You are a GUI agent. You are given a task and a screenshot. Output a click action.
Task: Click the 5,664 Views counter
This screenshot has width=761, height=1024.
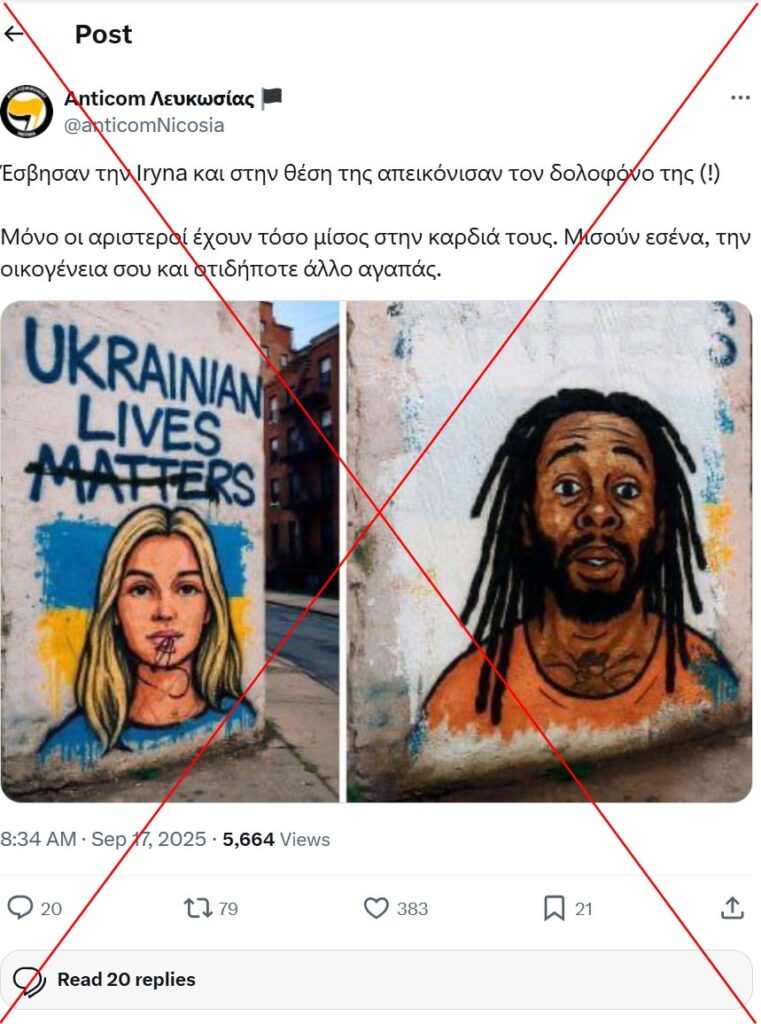276,839
